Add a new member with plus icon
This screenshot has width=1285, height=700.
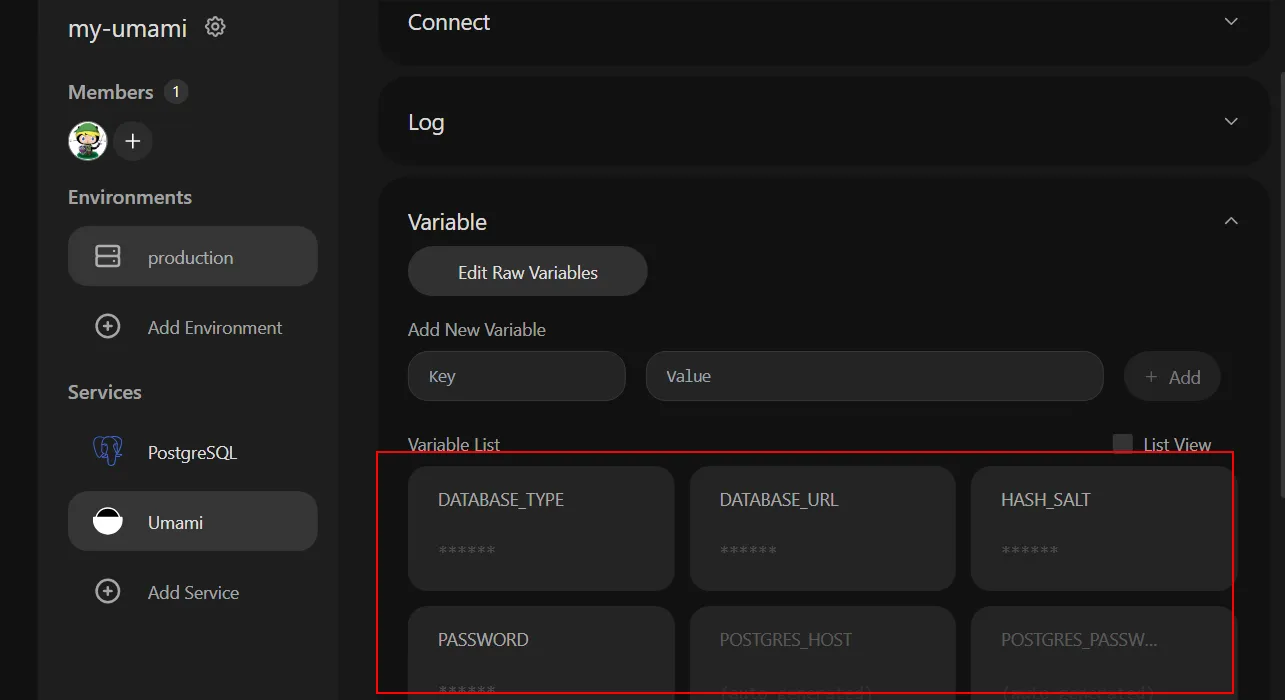[x=133, y=141]
